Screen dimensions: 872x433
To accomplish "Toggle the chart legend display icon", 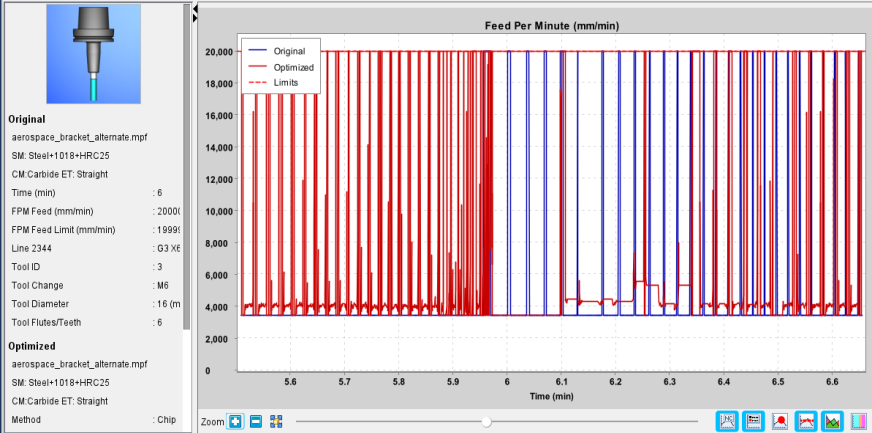I will click(x=754, y=421).
